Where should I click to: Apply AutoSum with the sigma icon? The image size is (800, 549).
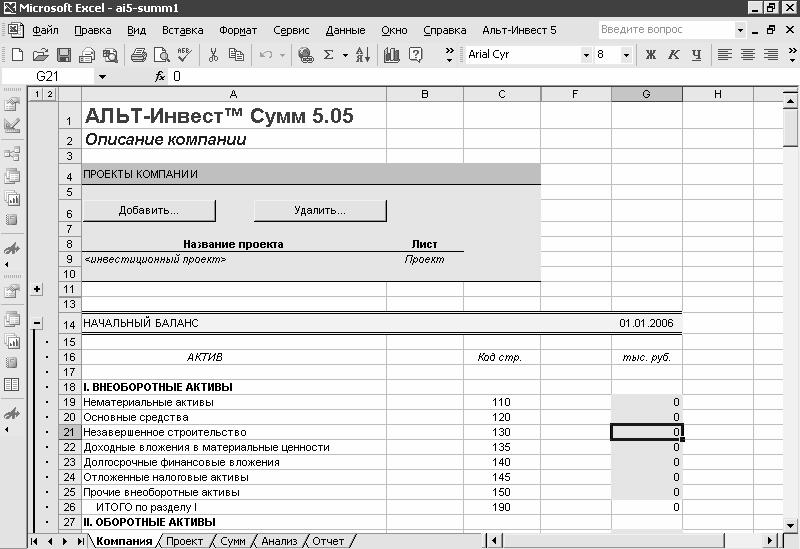[329, 55]
